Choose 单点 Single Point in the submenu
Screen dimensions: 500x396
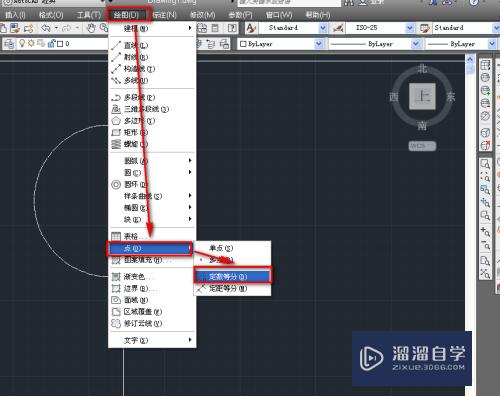point(232,248)
